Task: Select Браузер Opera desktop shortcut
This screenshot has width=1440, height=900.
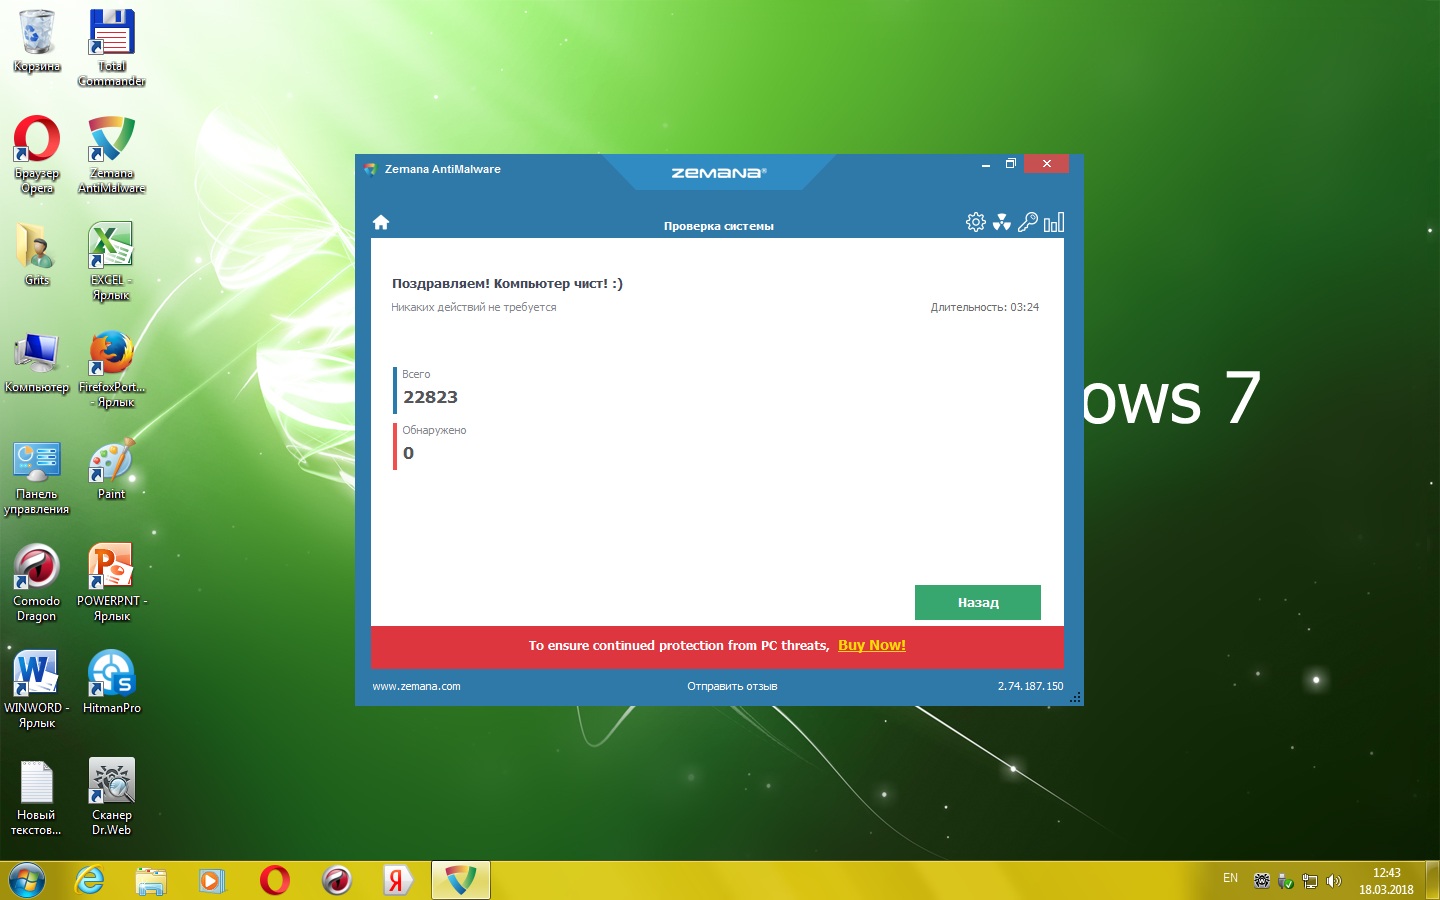Action: pyautogui.click(x=37, y=155)
